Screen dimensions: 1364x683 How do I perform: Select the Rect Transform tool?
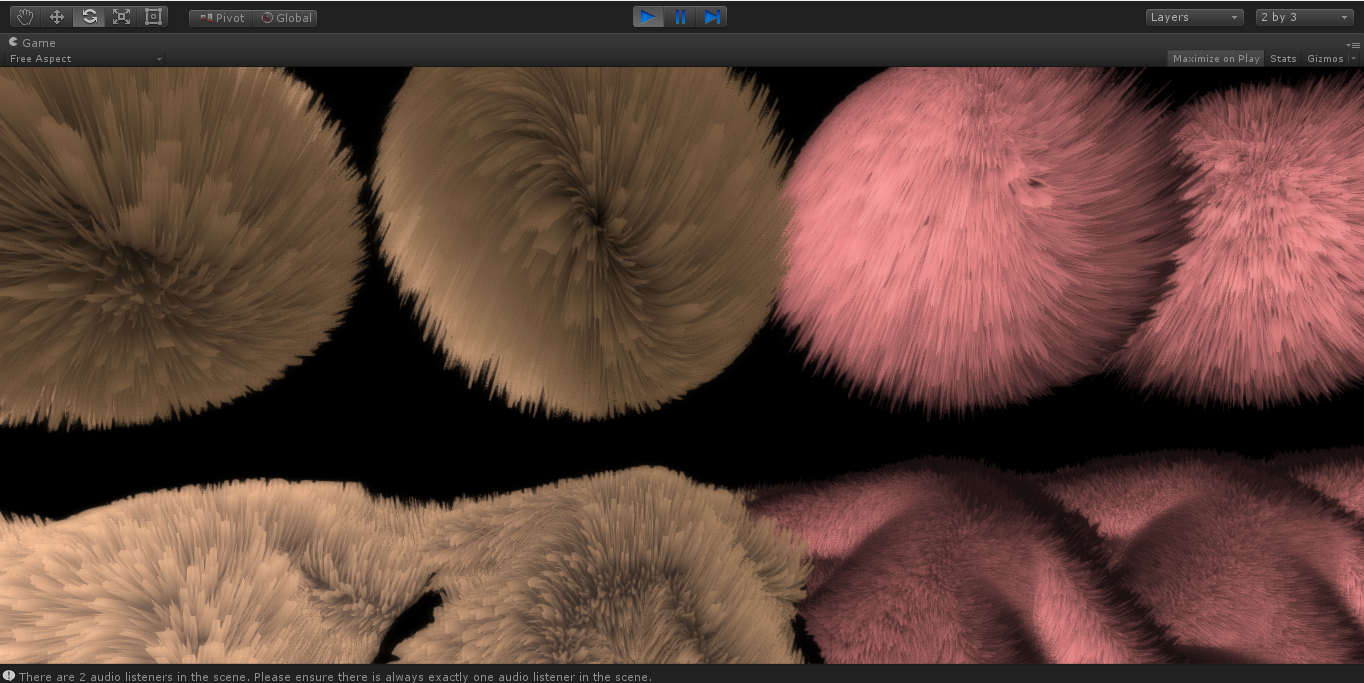click(152, 16)
